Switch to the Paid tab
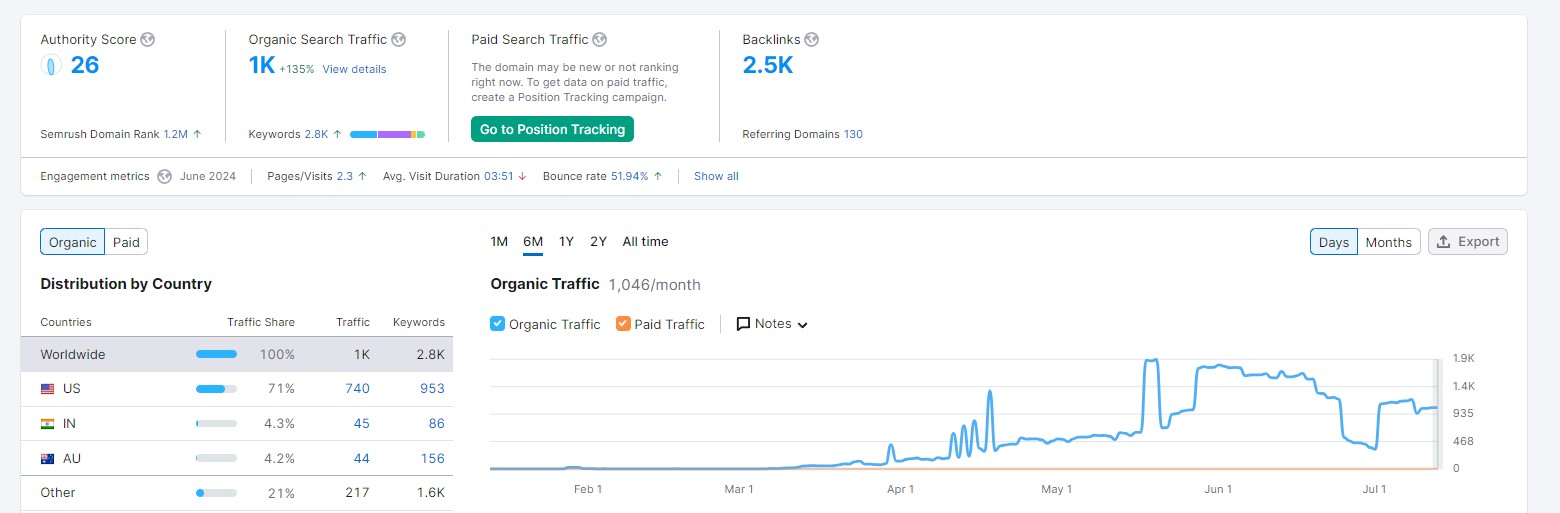The image size is (1560, 513). (126, 242)
